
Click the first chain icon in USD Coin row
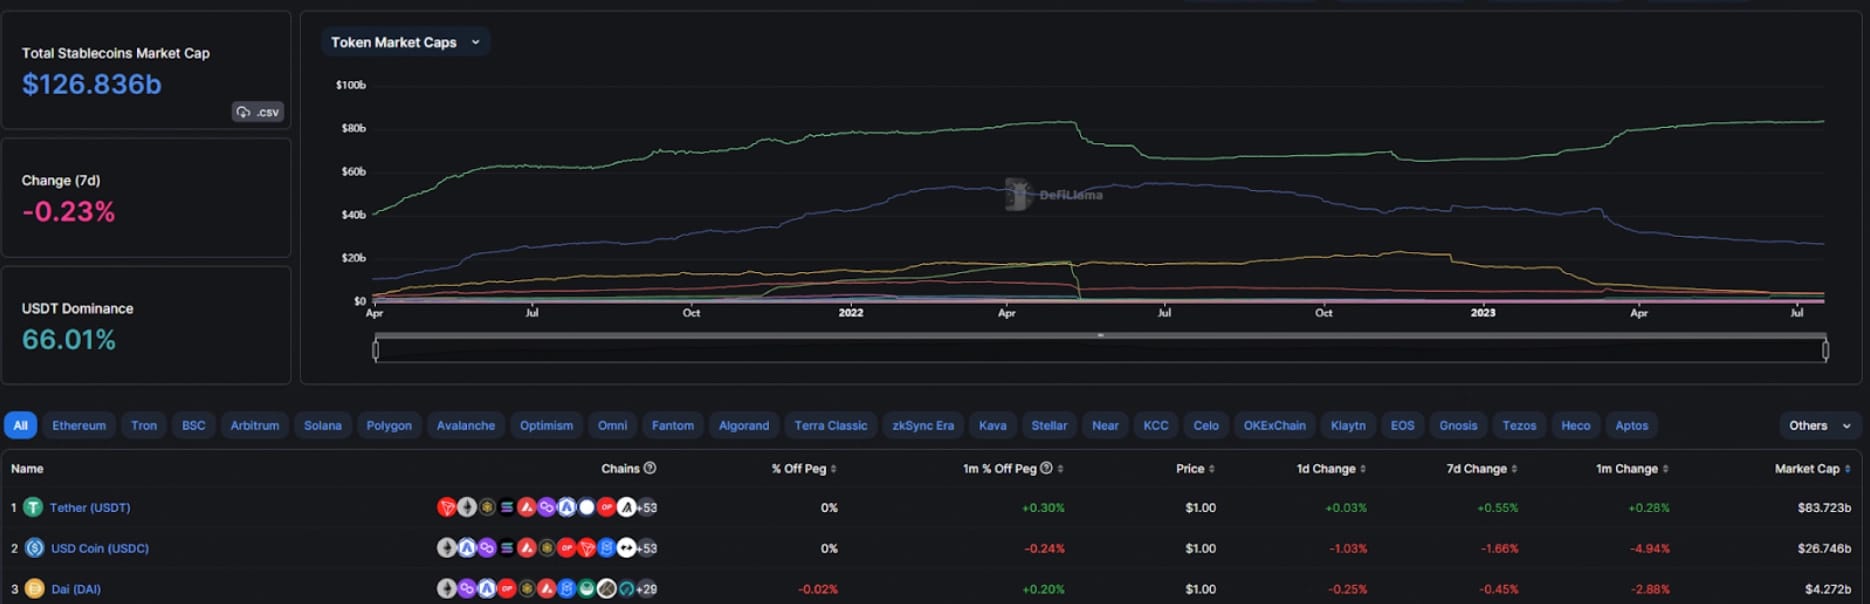click(x=446, y=548)
